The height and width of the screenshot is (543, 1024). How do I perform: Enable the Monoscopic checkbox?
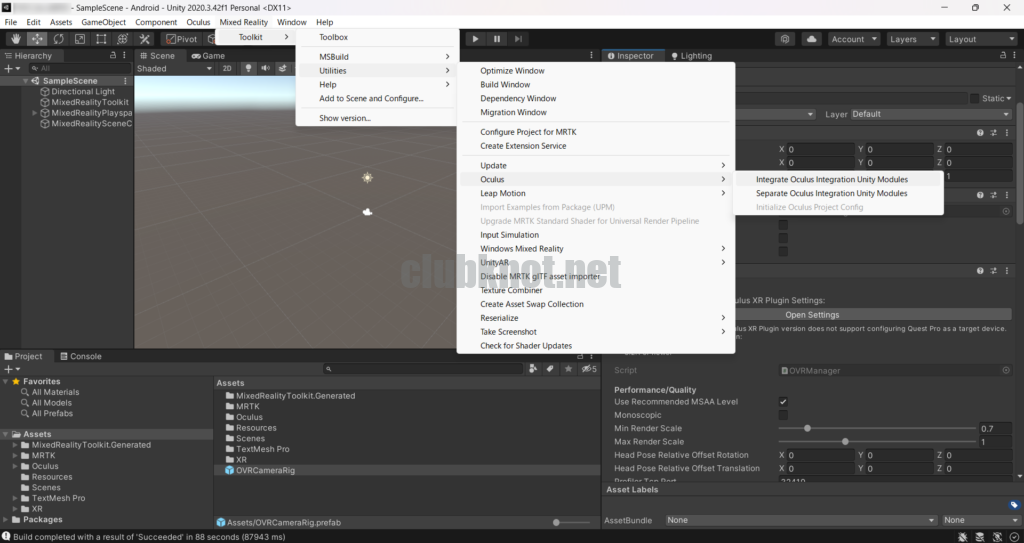click(783, 415)
